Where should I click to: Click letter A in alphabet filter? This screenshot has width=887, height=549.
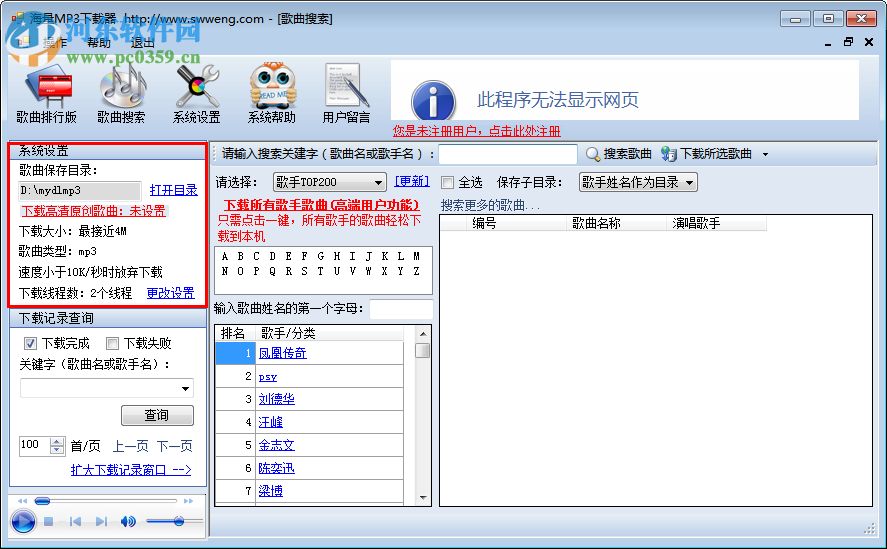point(225,256)
